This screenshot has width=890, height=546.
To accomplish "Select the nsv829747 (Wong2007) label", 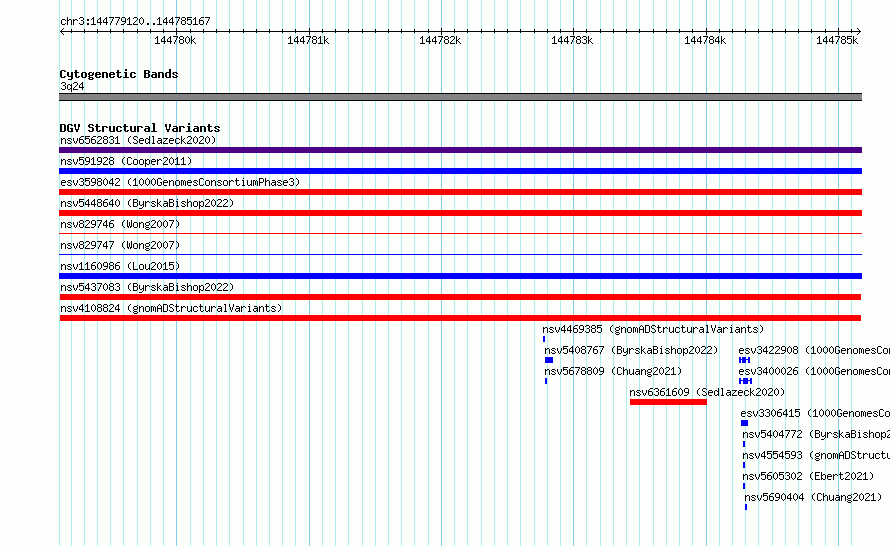I will [x=120, y=245].
